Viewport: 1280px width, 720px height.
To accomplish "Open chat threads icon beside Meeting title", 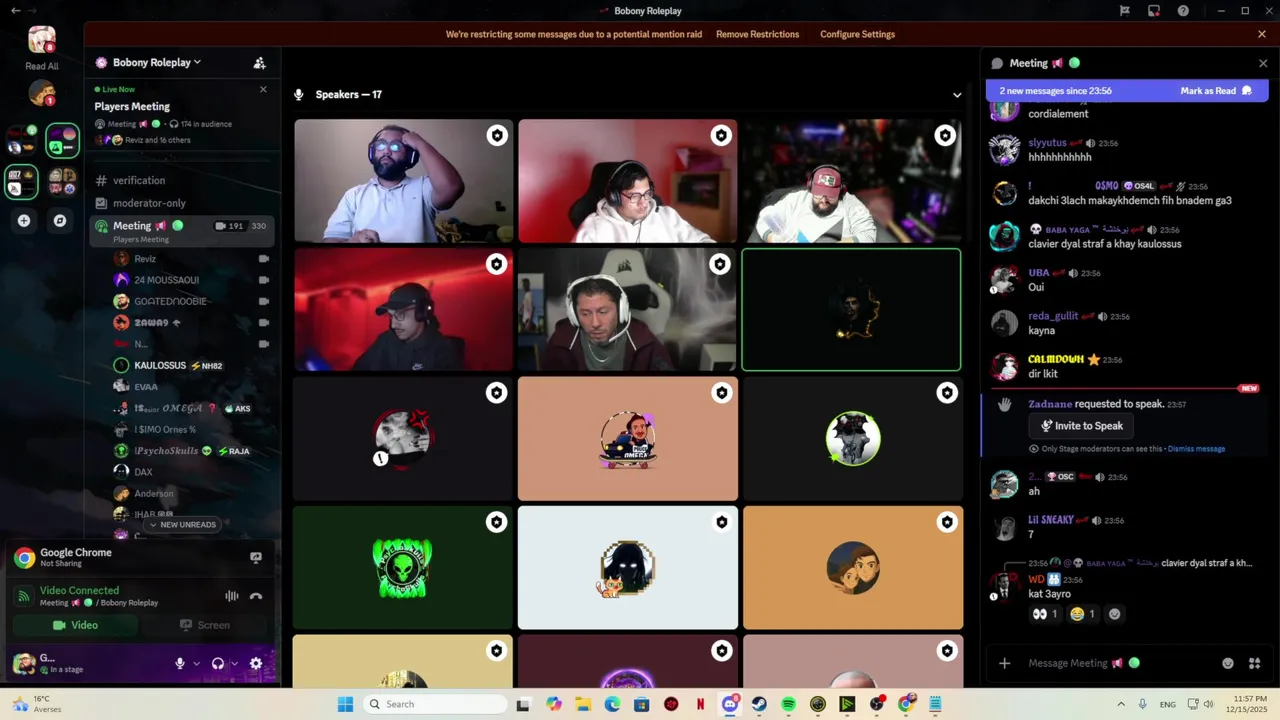I will tap(996, 63).
